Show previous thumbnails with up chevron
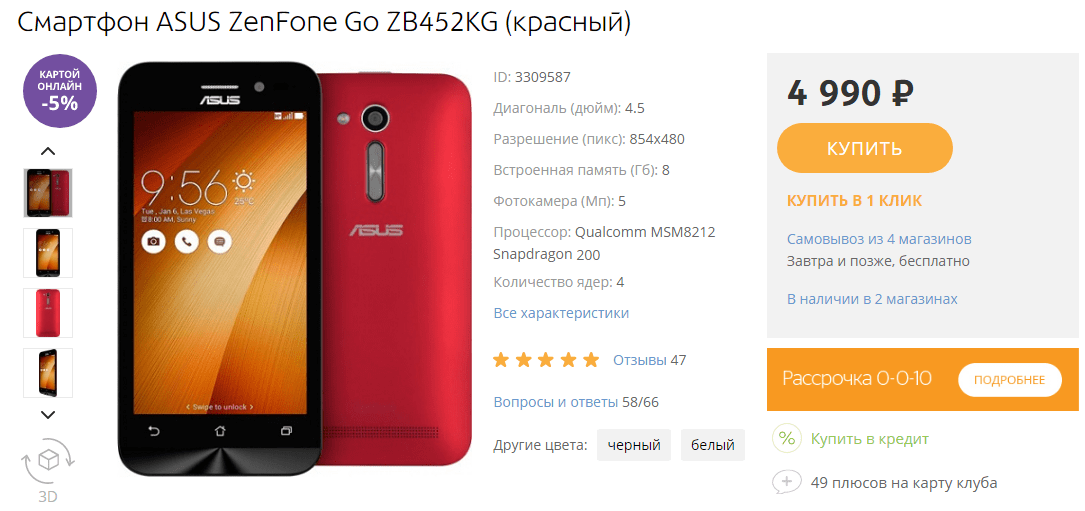Image resolution: width=1085 pixels, height=511 pixels. tap(48, 151)
